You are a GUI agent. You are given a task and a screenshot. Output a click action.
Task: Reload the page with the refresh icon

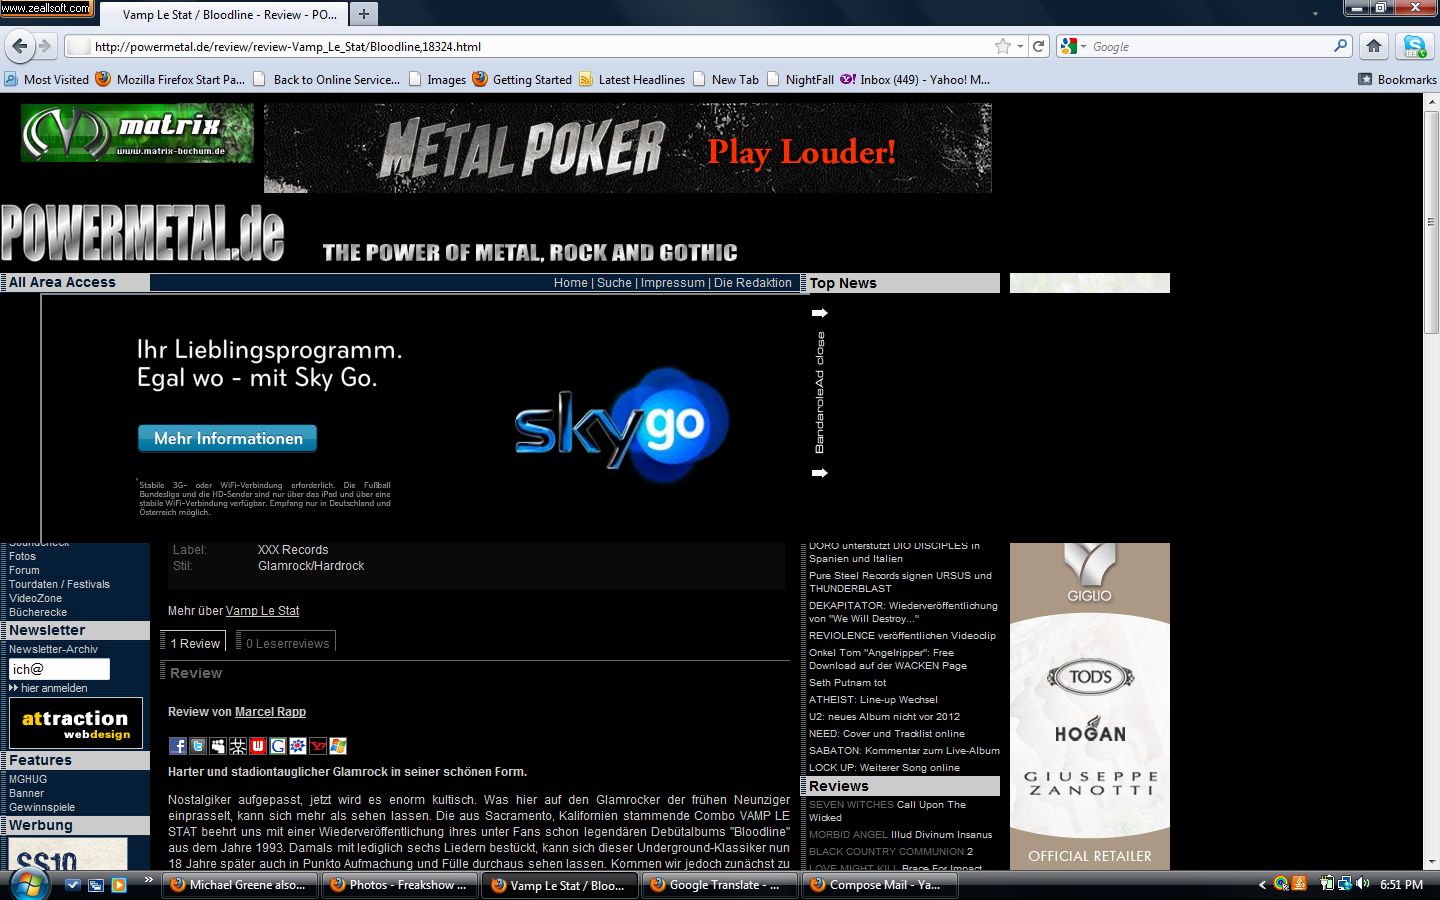coord(1039,46)
